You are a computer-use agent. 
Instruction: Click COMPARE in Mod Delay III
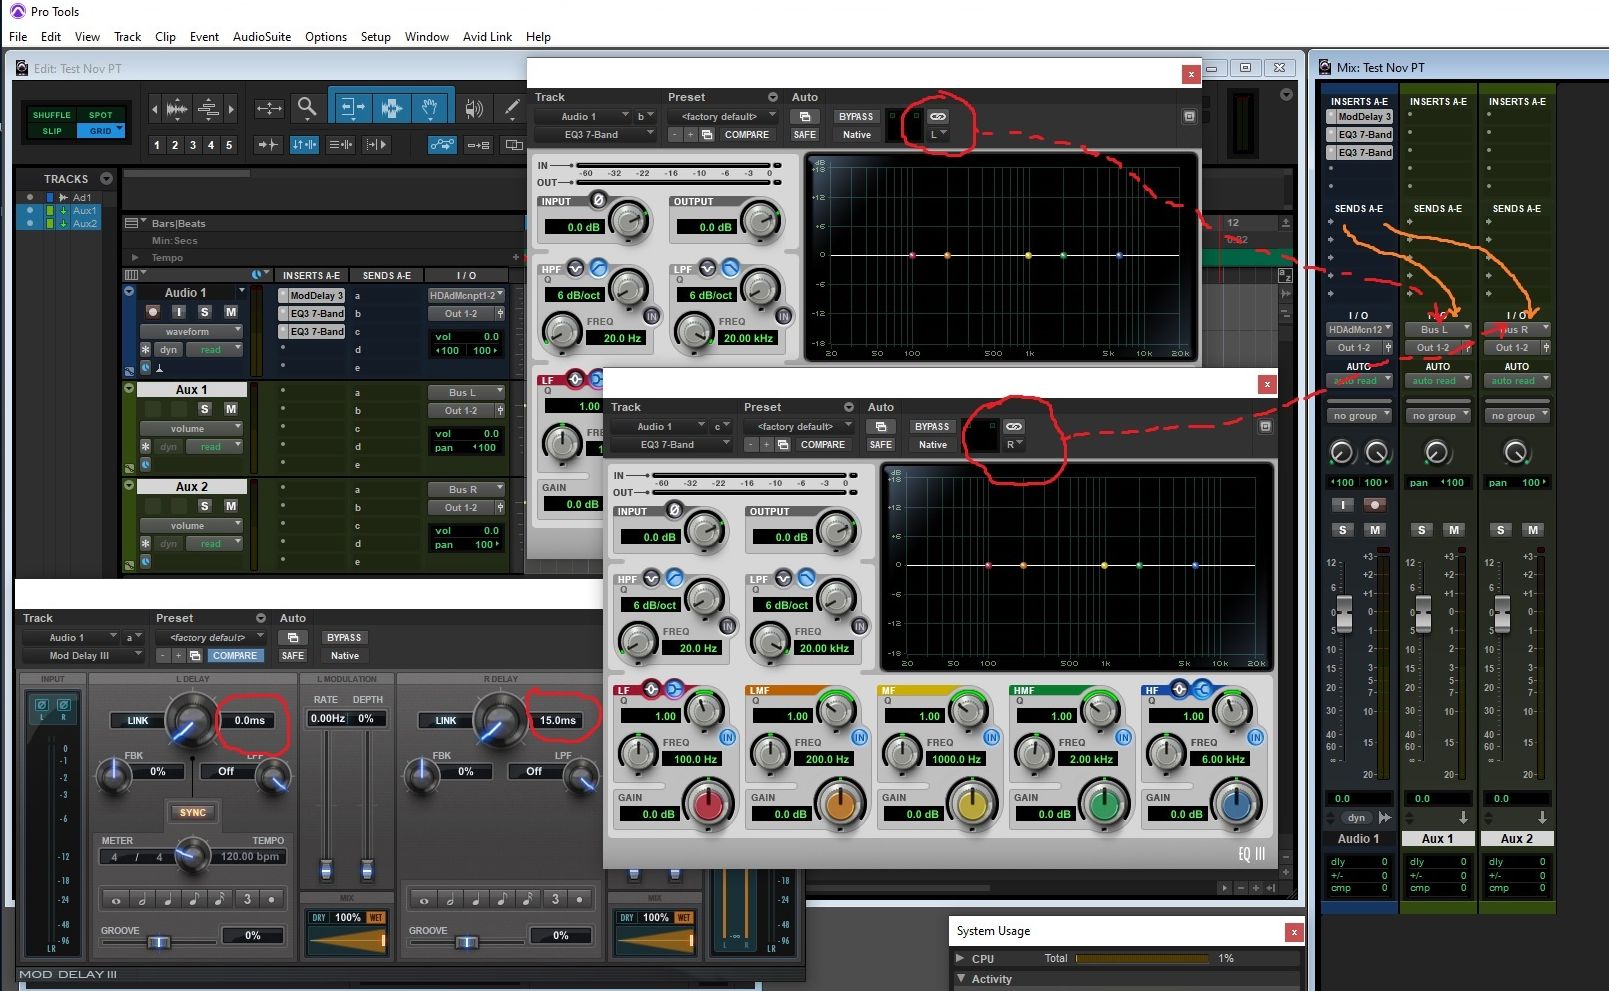[x=235, y=656]
